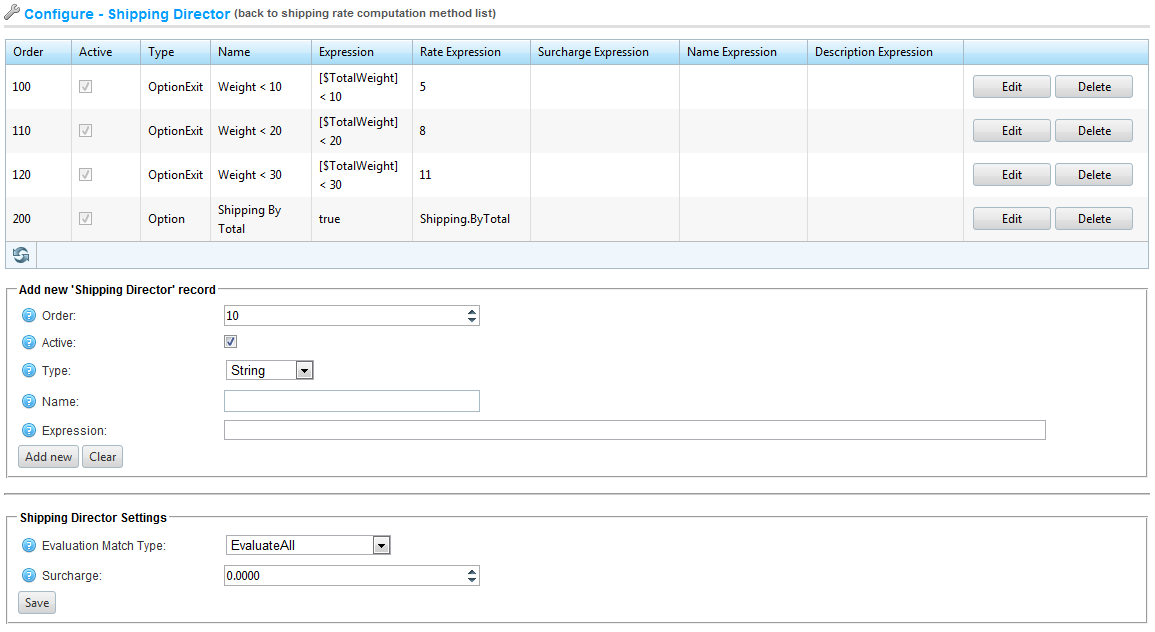Image resolution: width=1155 pixels, height=632 pixels.
Task: Click help icon for Evaluation Match Type
Action: click(x=29, y=546)
